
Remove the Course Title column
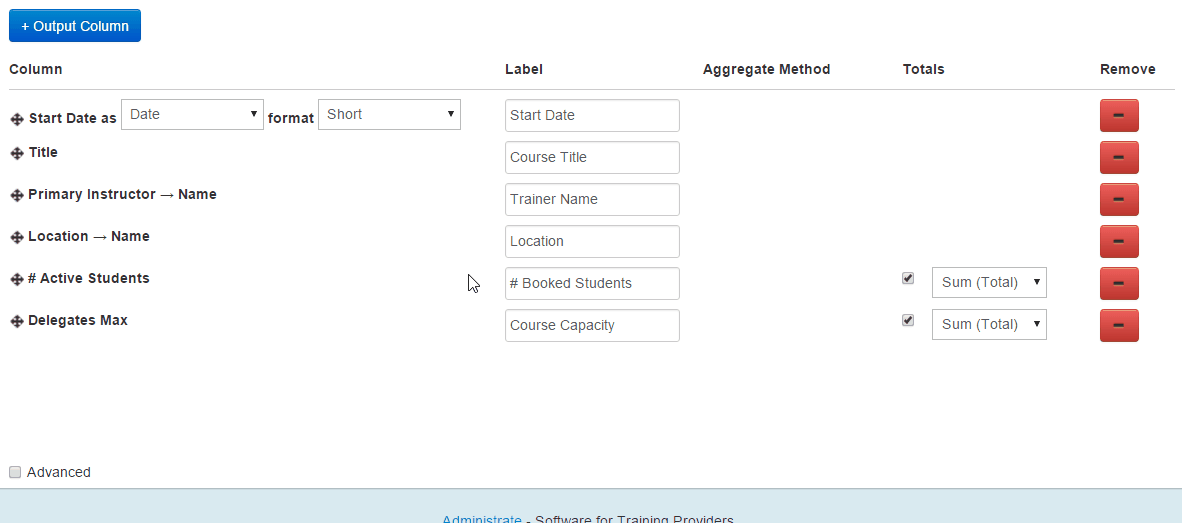point(1119,158)
